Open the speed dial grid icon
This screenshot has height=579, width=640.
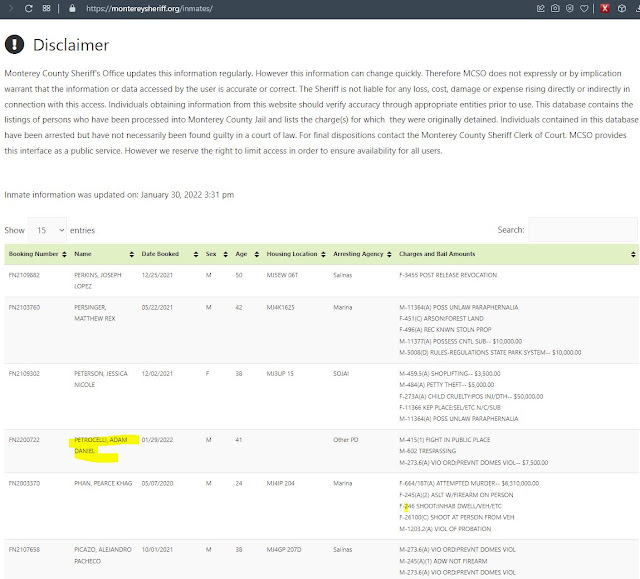click(47, 8)
